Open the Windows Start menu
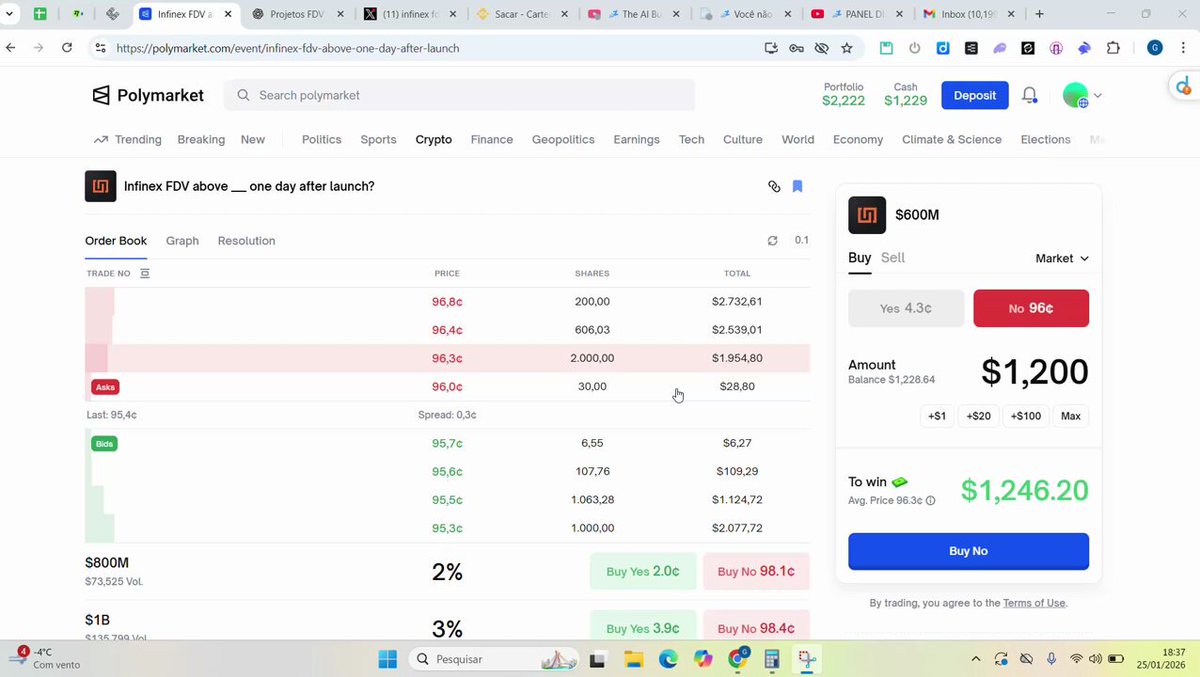Screen dimensions: 1200x677 click(x=387, y=659)
